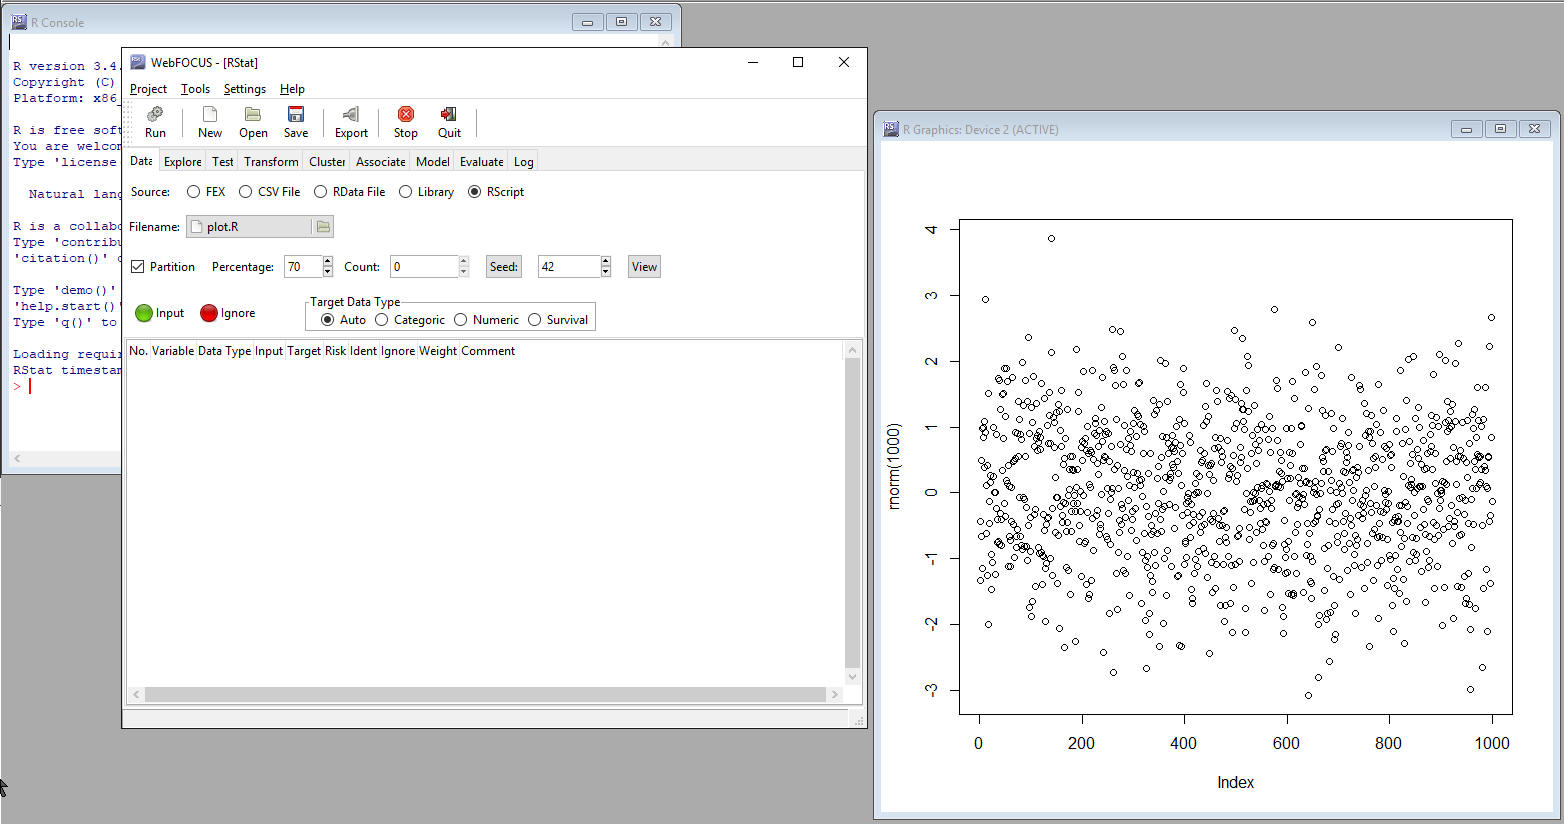Click the variable list horizontal scrollbar

(x=484, y=694)
